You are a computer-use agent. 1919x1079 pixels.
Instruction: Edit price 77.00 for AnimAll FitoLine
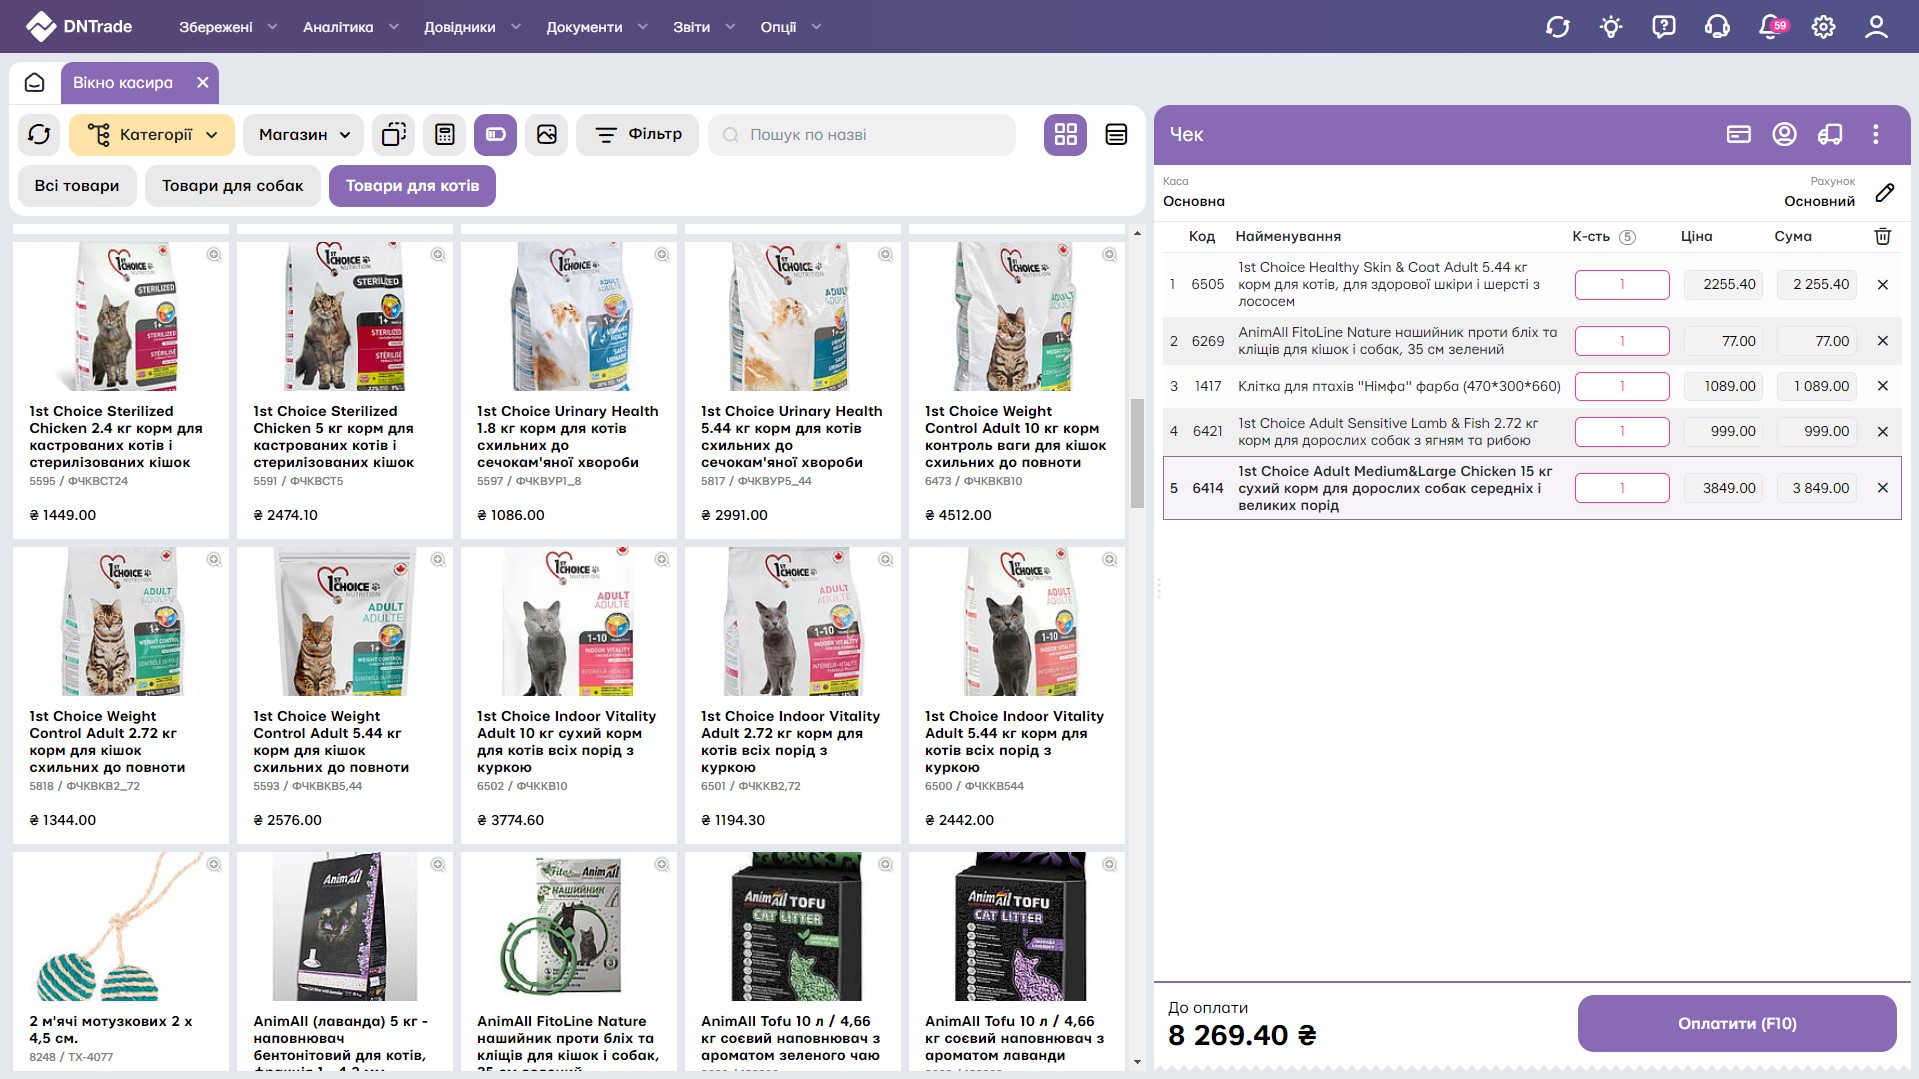pos(1725,341)
